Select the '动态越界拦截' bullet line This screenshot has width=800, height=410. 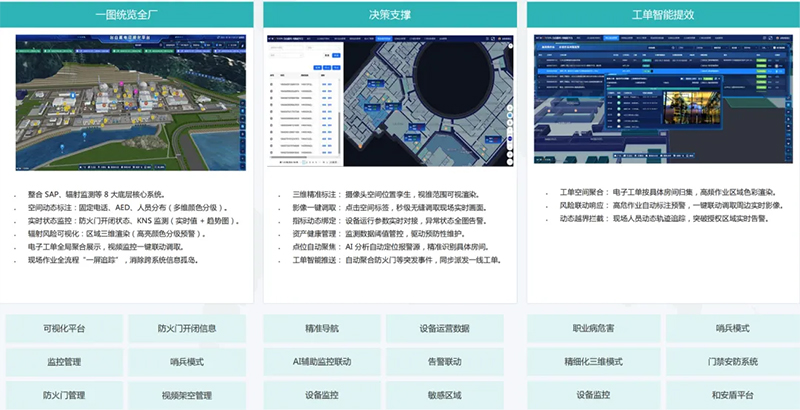664,218
